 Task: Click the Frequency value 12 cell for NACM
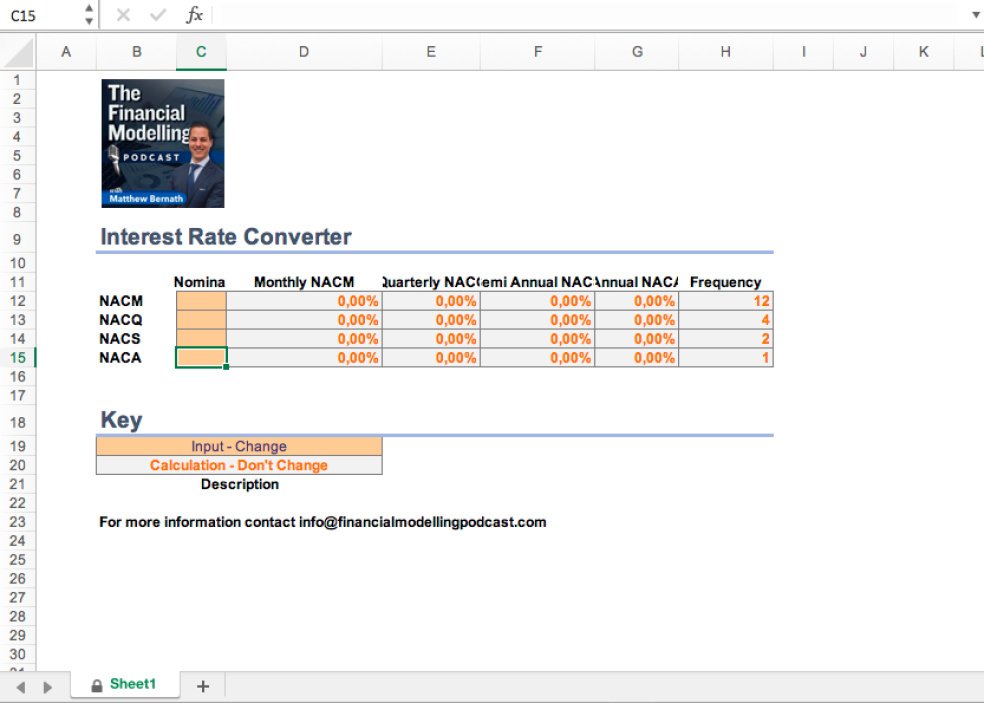(727, 300)
